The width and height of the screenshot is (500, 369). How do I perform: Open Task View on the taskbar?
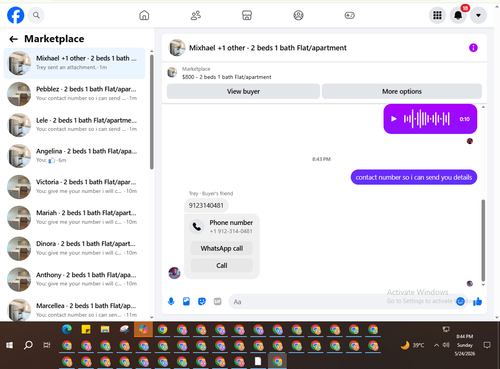(x=47, y=345)
